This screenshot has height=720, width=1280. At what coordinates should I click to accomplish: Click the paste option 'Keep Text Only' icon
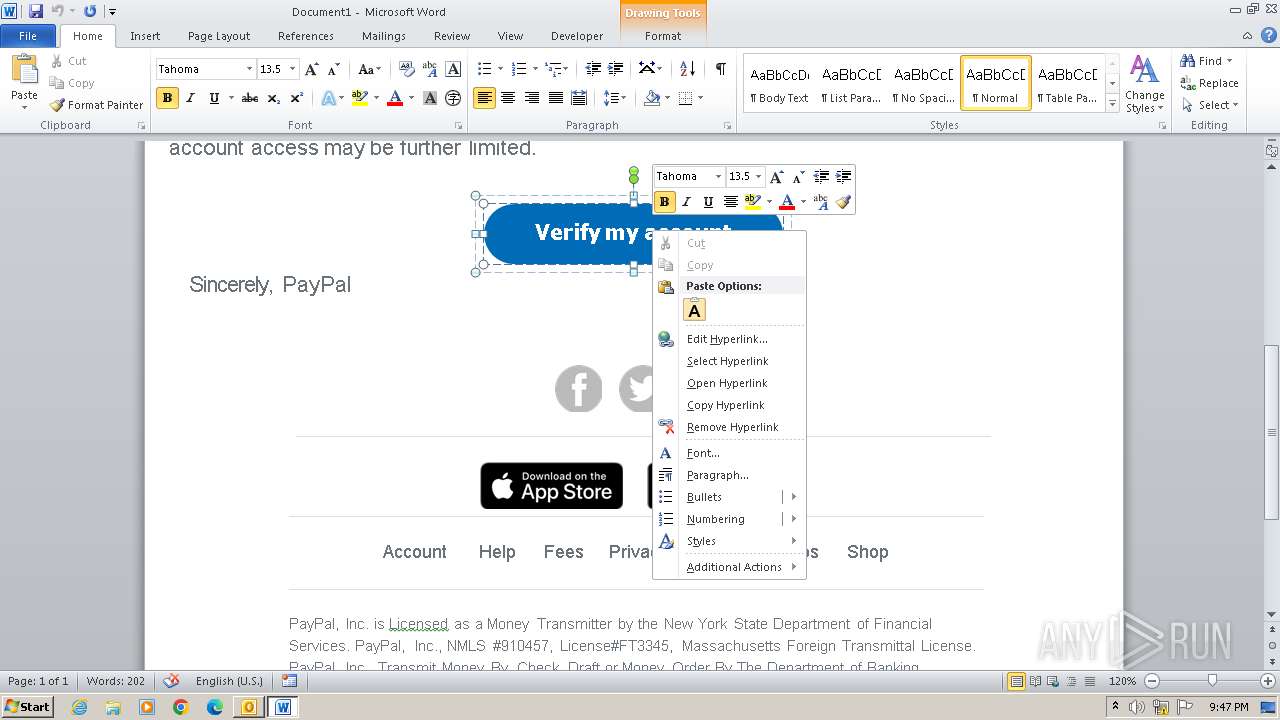point(694,310)
